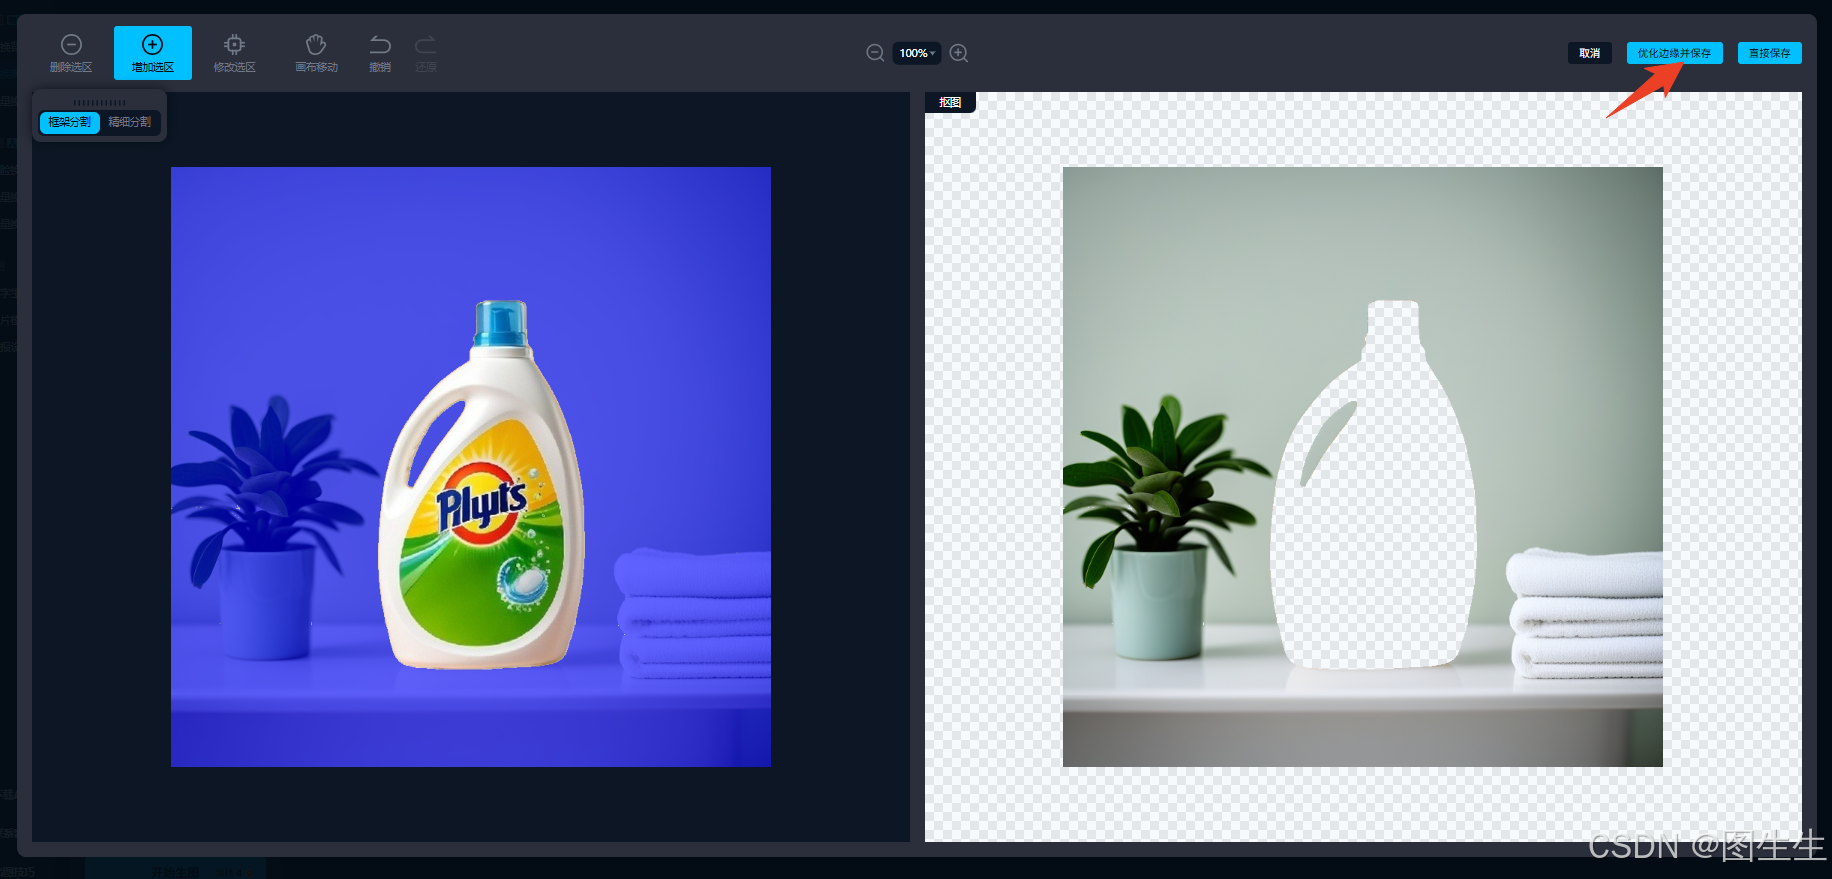
Task: Switch to 精细分割 segmentation mode
Action: pyautogui.click(x=130, y=122)
